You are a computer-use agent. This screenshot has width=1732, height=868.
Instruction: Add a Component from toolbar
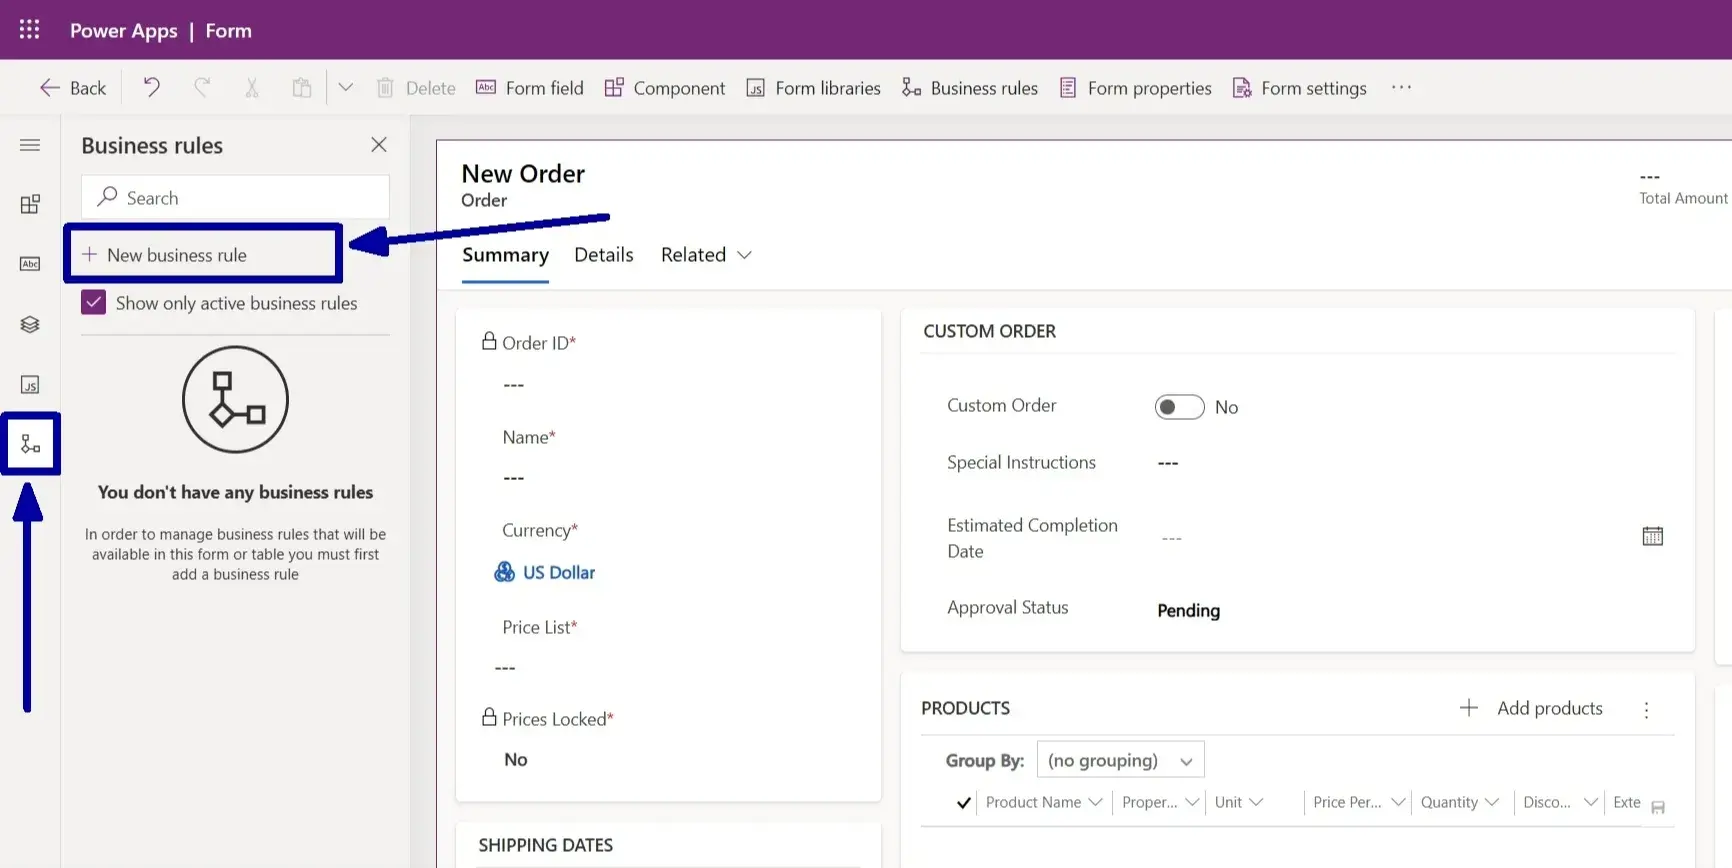point(665,88)
